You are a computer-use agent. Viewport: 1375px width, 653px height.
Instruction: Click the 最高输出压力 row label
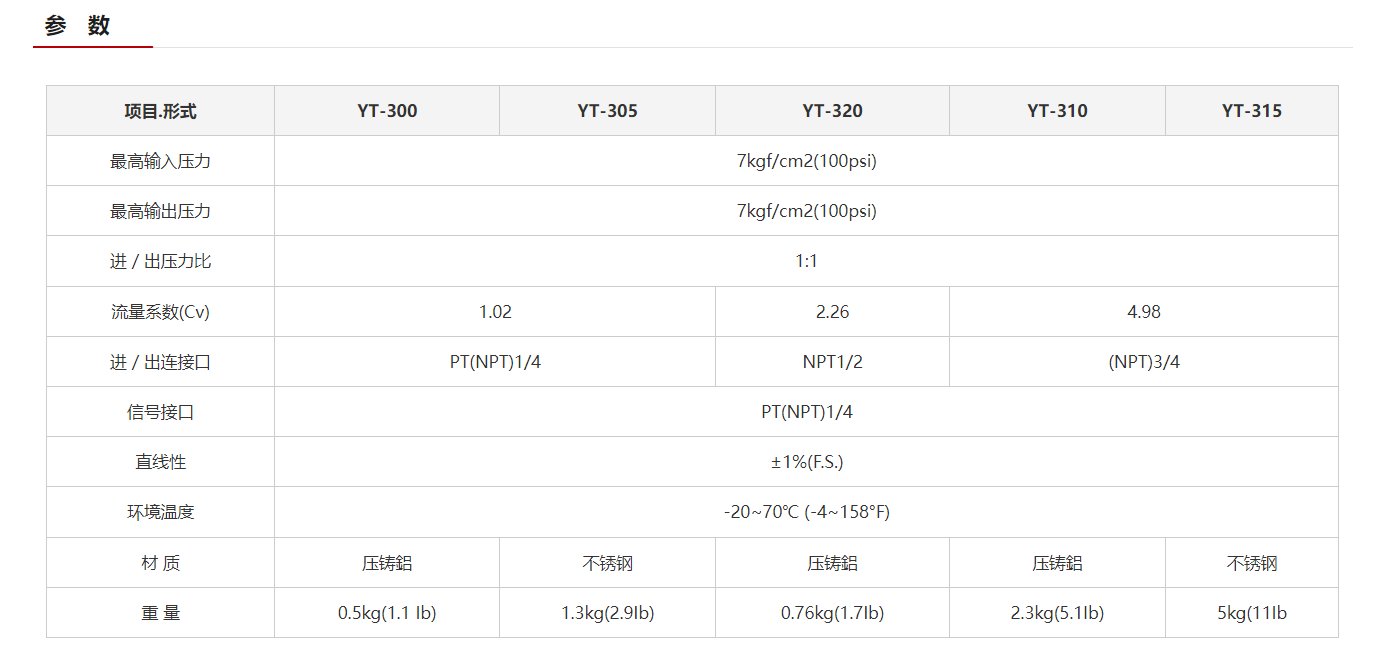tap(160, 211)
